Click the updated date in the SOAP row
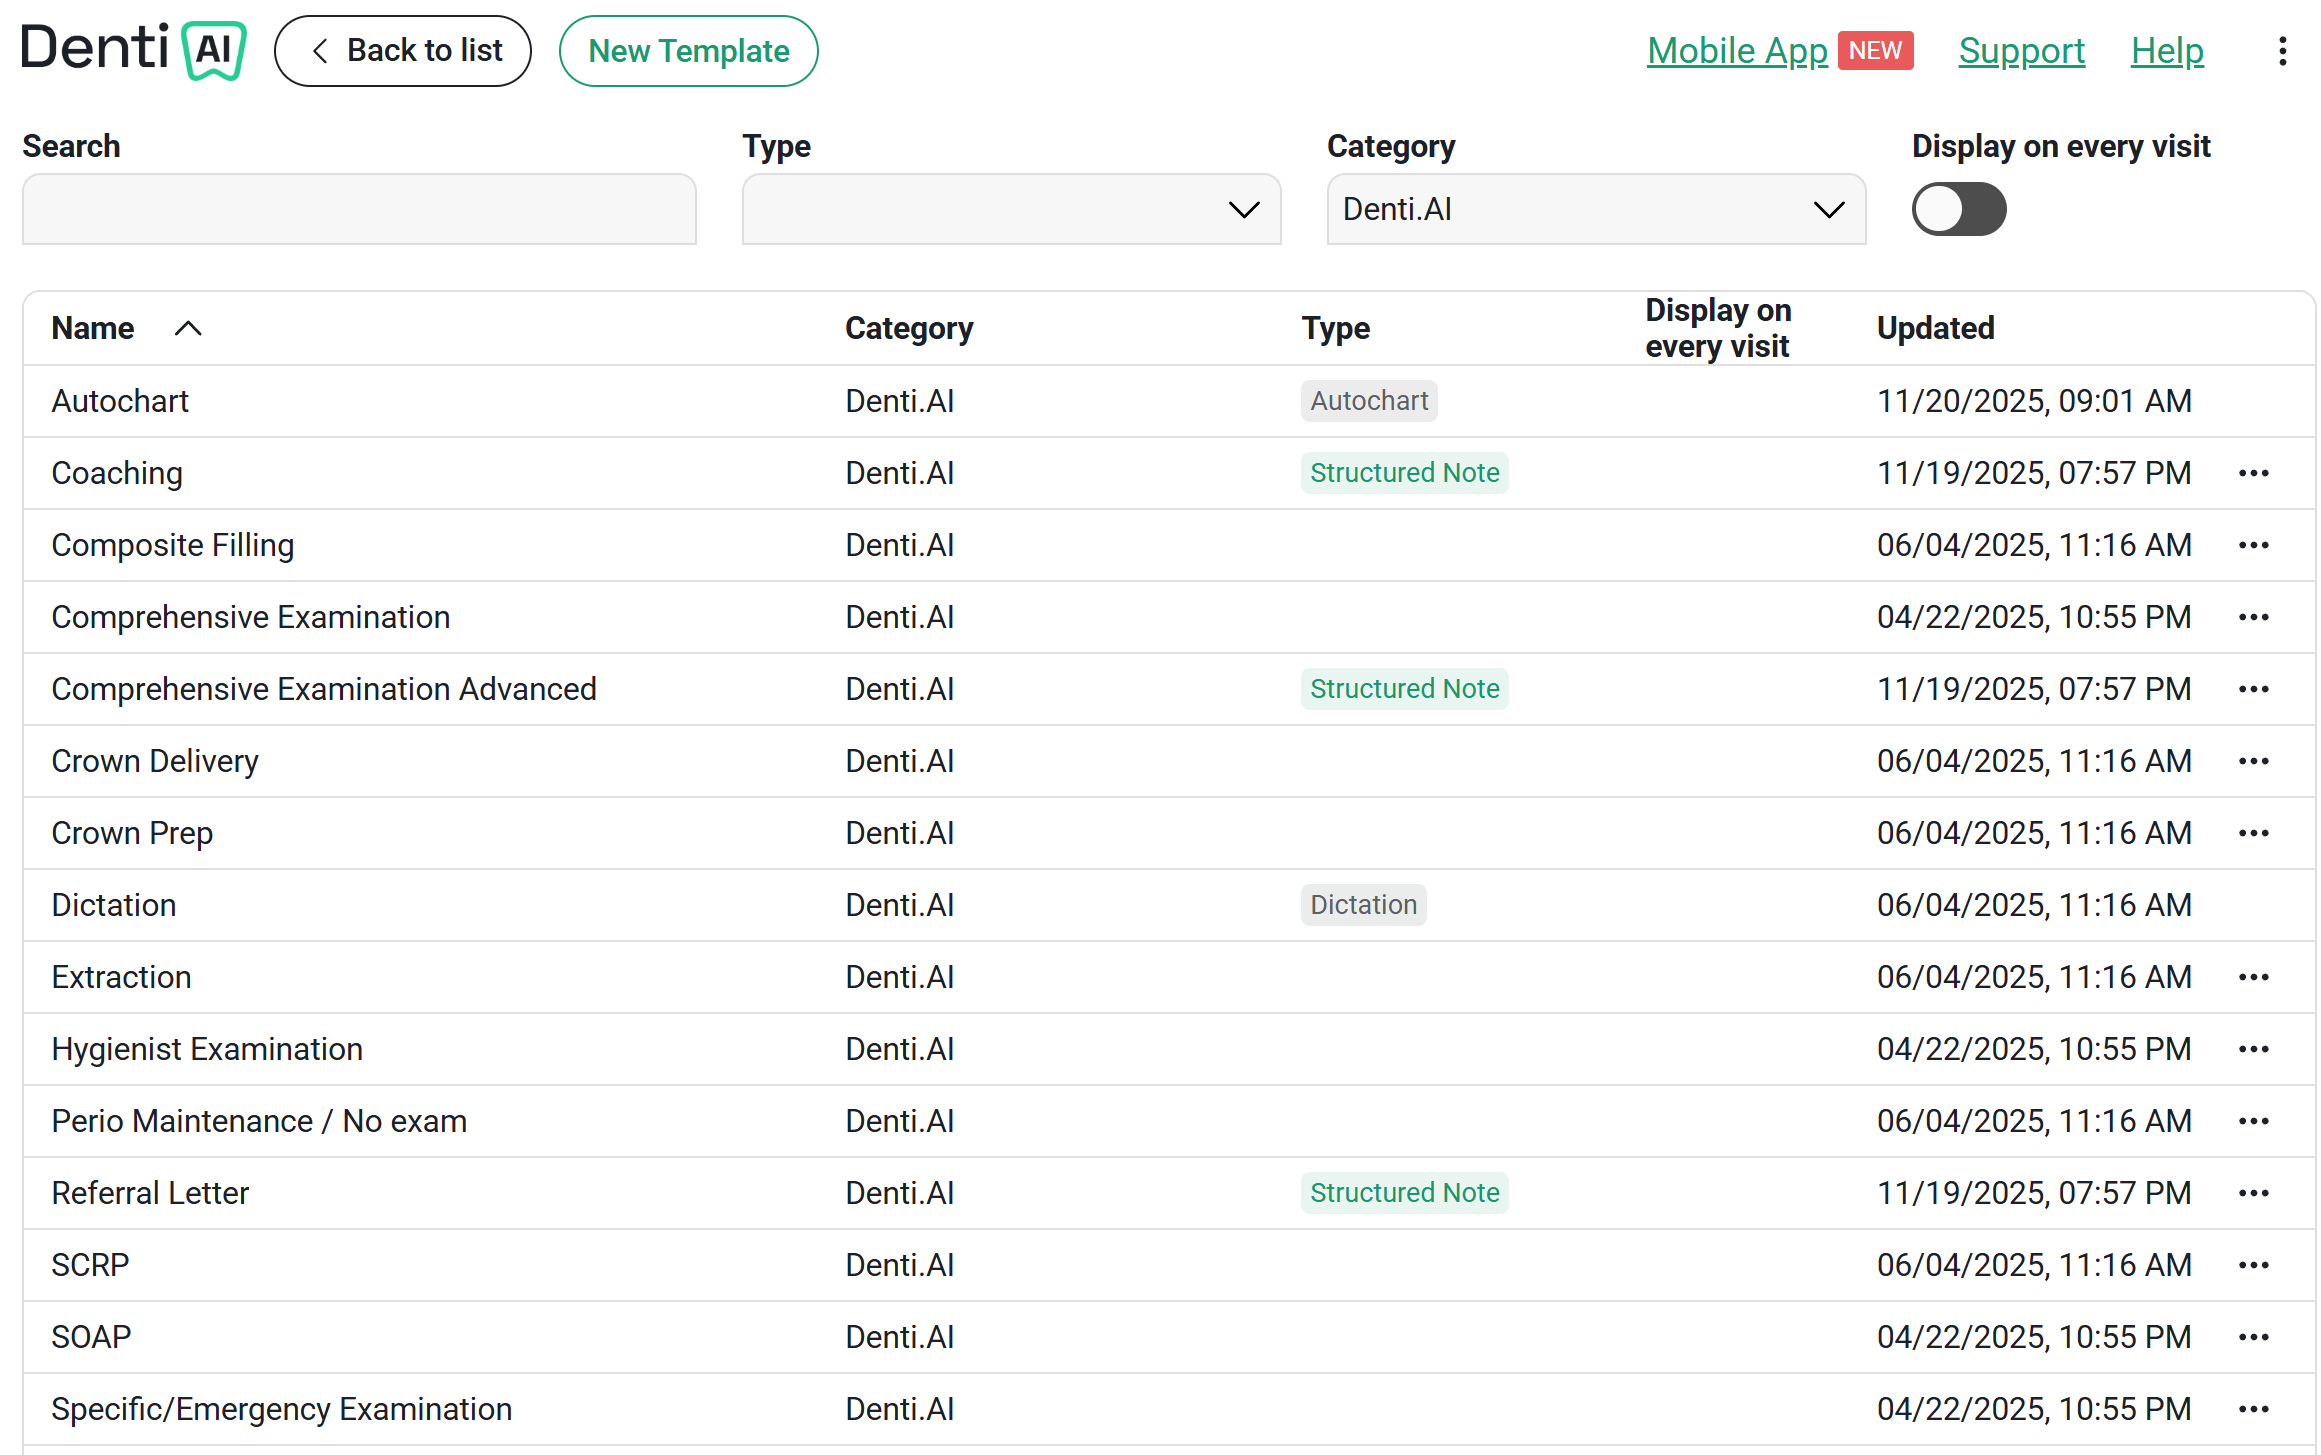Image resolution: width=2321 pixels, height=1455 pixels. (2034, 1337)
